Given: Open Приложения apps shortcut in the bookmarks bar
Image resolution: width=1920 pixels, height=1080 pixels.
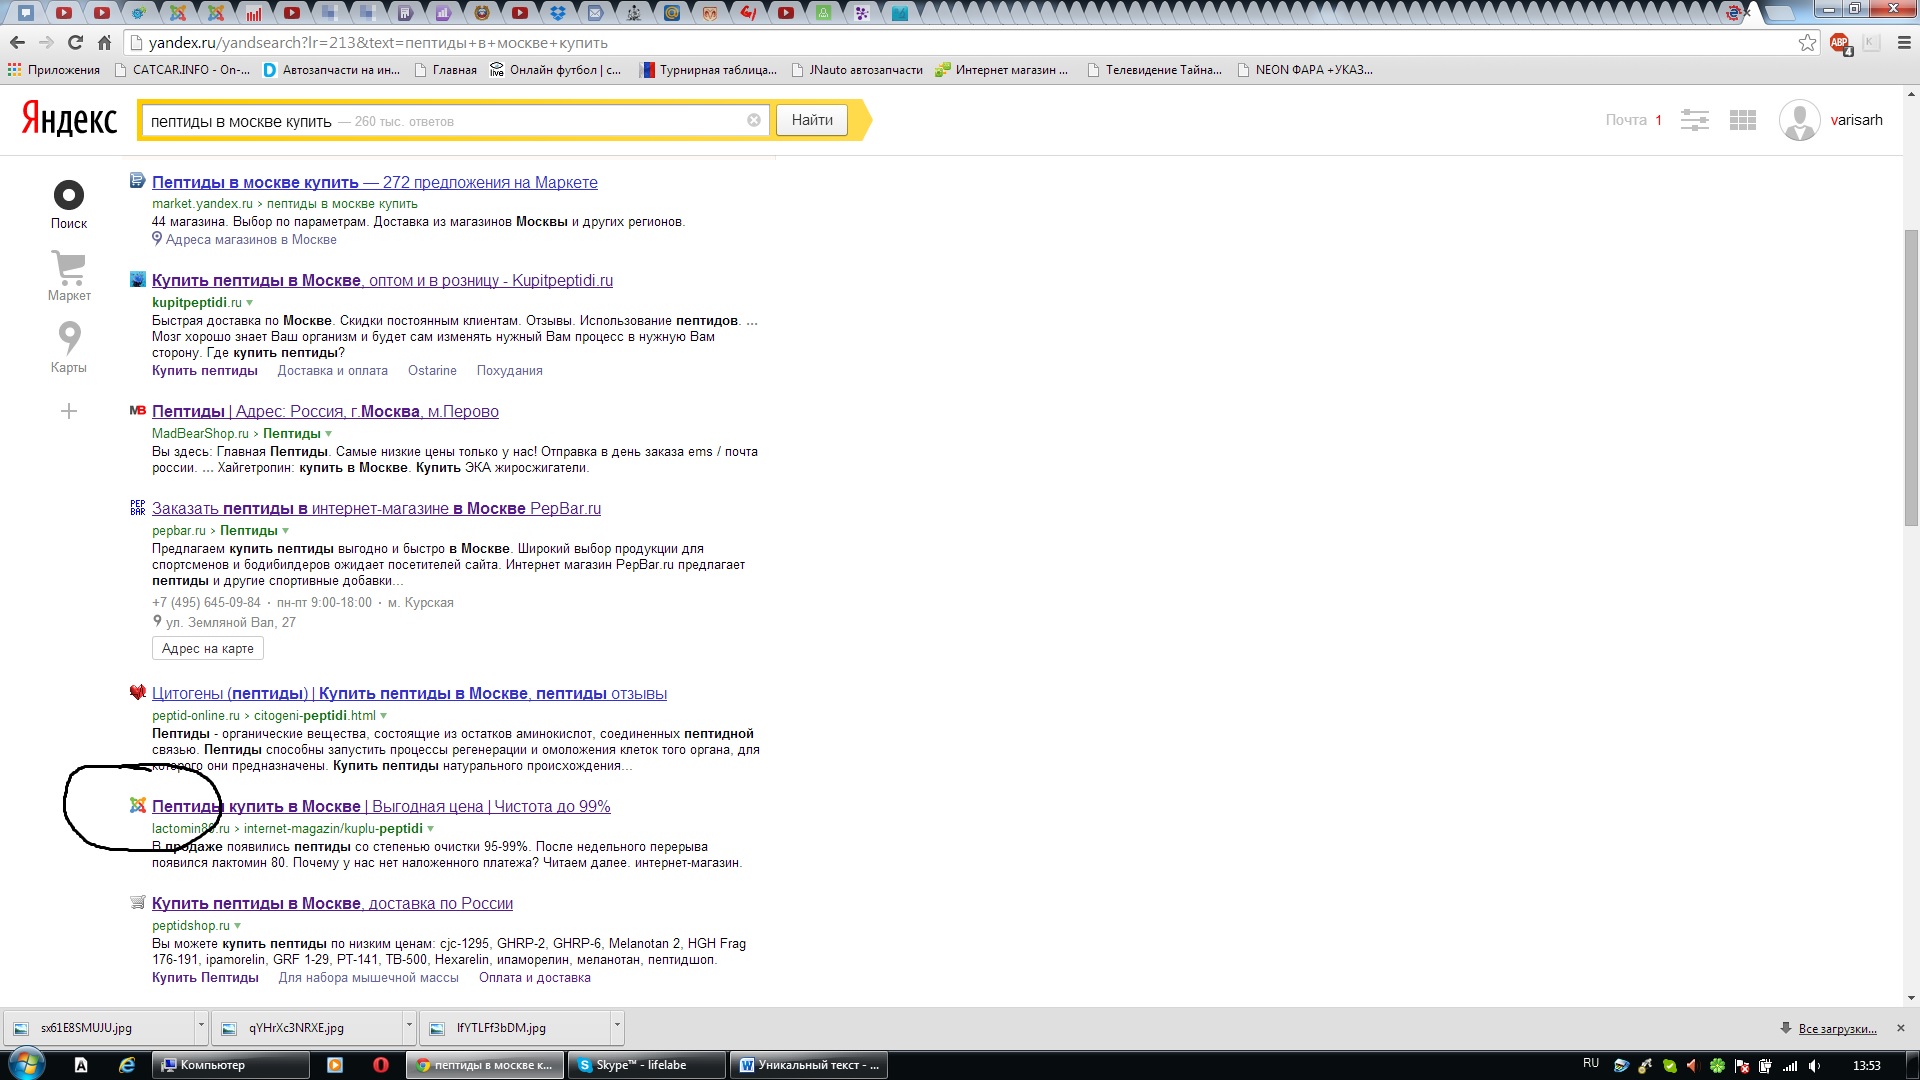Looking at the screenshot, I should pos(54,70).
